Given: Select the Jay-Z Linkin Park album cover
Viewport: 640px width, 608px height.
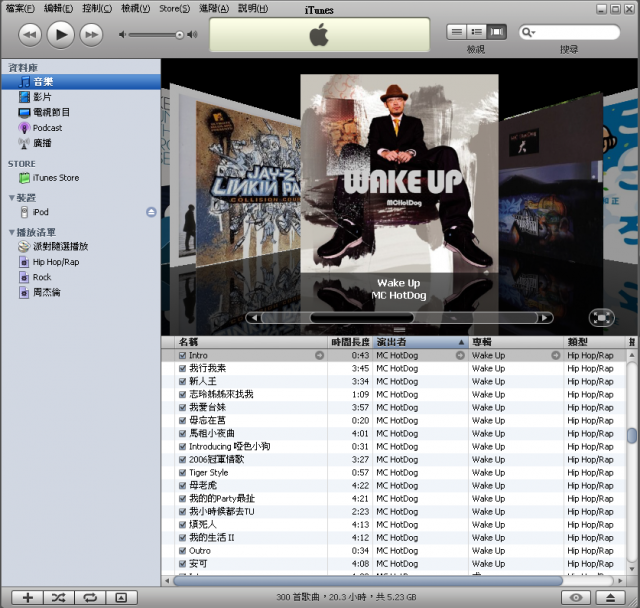Looking at the screenshot, I should (248, 184).
